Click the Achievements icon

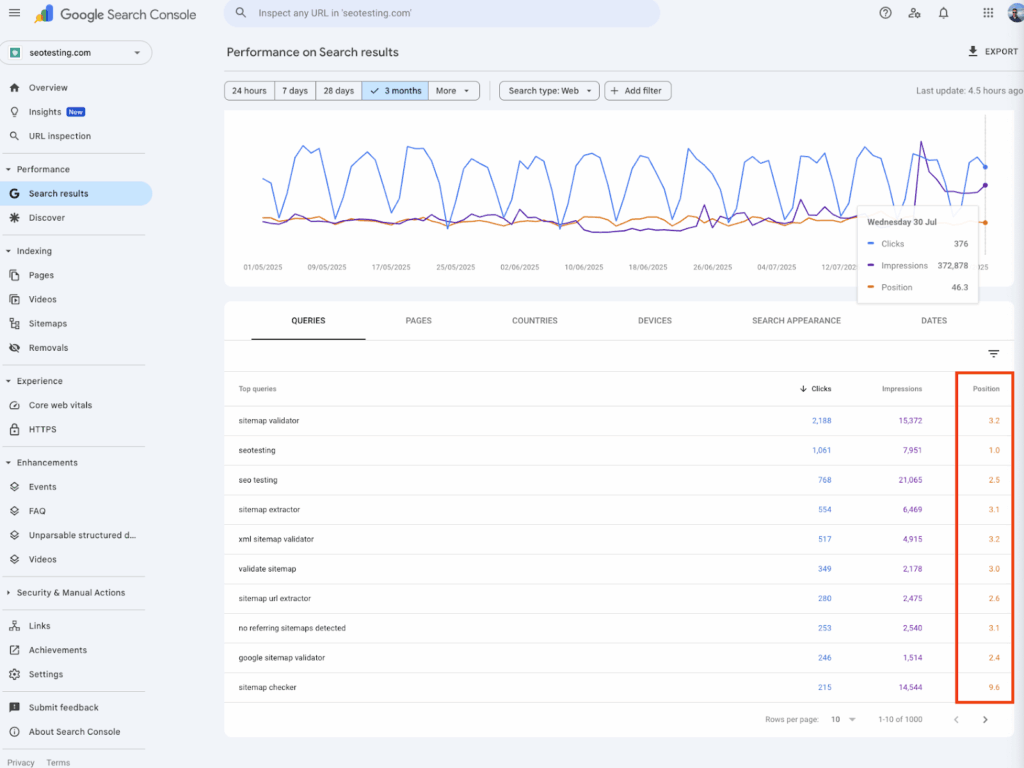[x=14, y=650]
